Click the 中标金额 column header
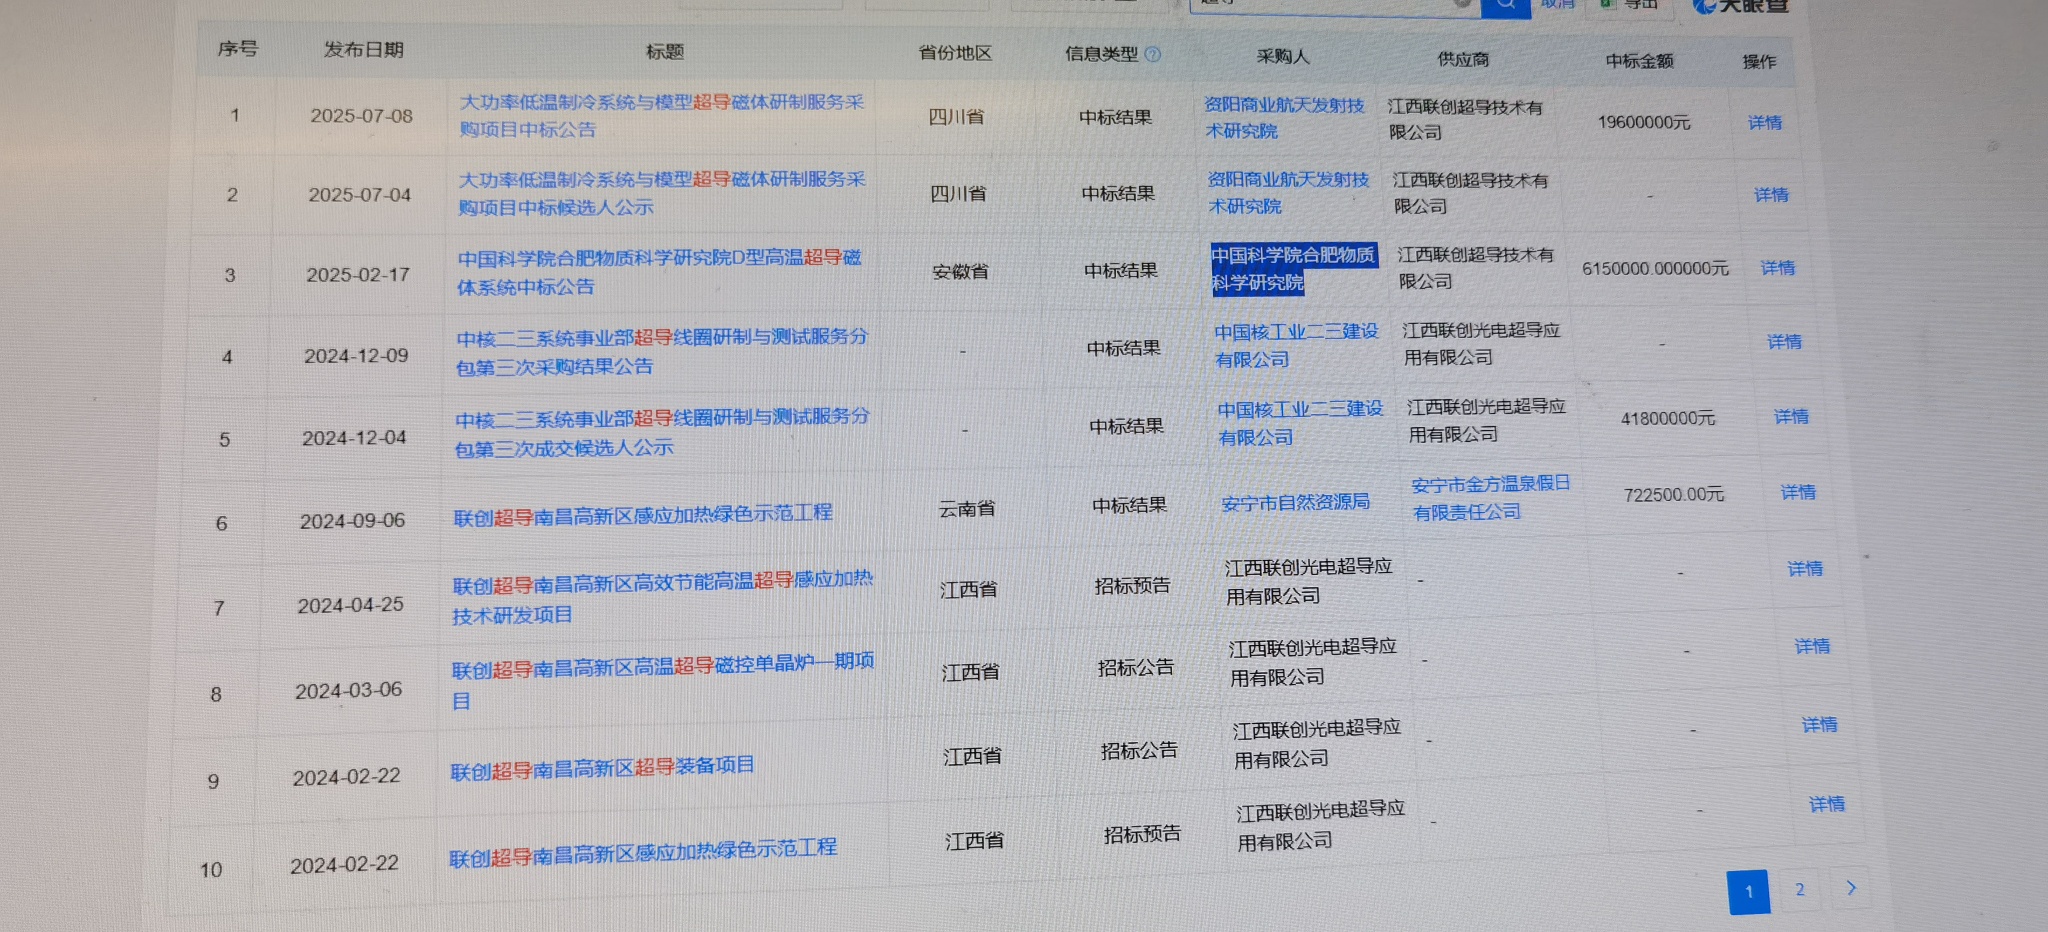Image resolution: width=2048 pixels, height=932 pixels. (x=1639, y=61)
